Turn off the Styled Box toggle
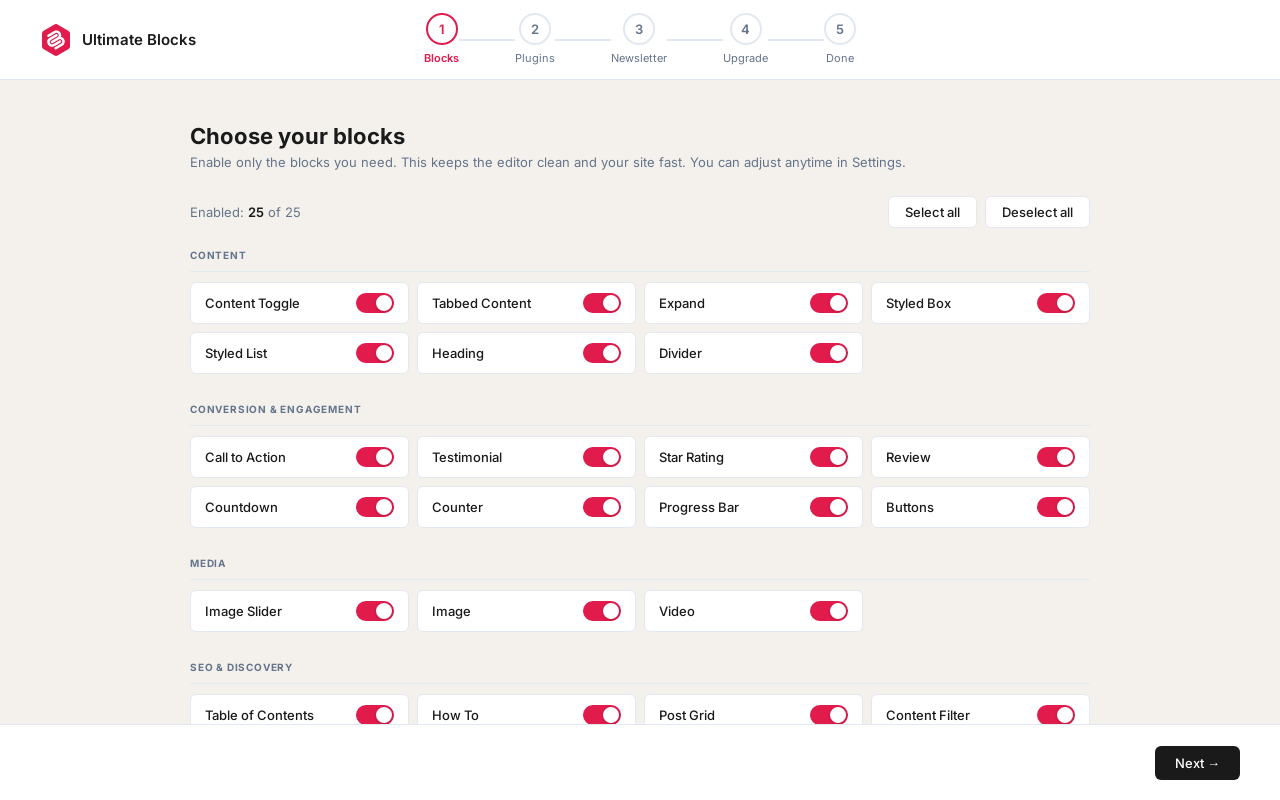This screenshot has width=1280, height=800. click(x=1056, y=303)
